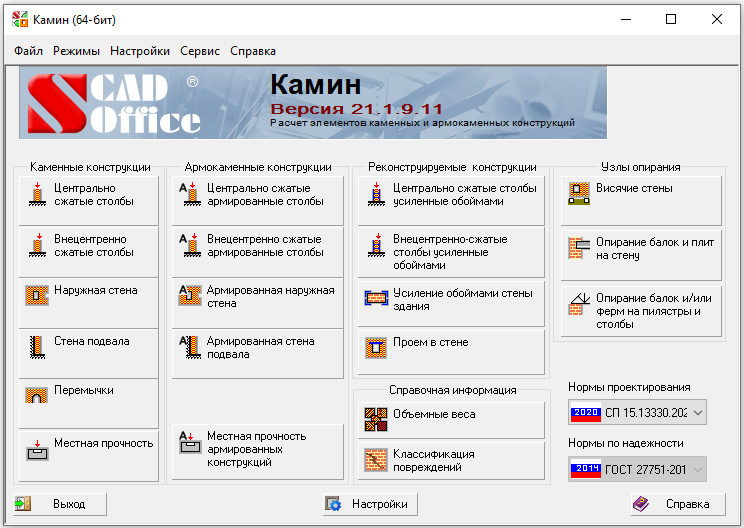Expand the Нормы по надежности ГОСТ dropdown
The width and height of the screenshot is (744, 528).
coord(698,469)
